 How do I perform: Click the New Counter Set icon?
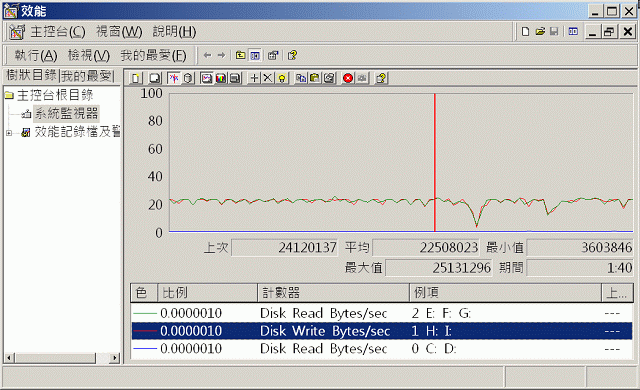(136, 78)
